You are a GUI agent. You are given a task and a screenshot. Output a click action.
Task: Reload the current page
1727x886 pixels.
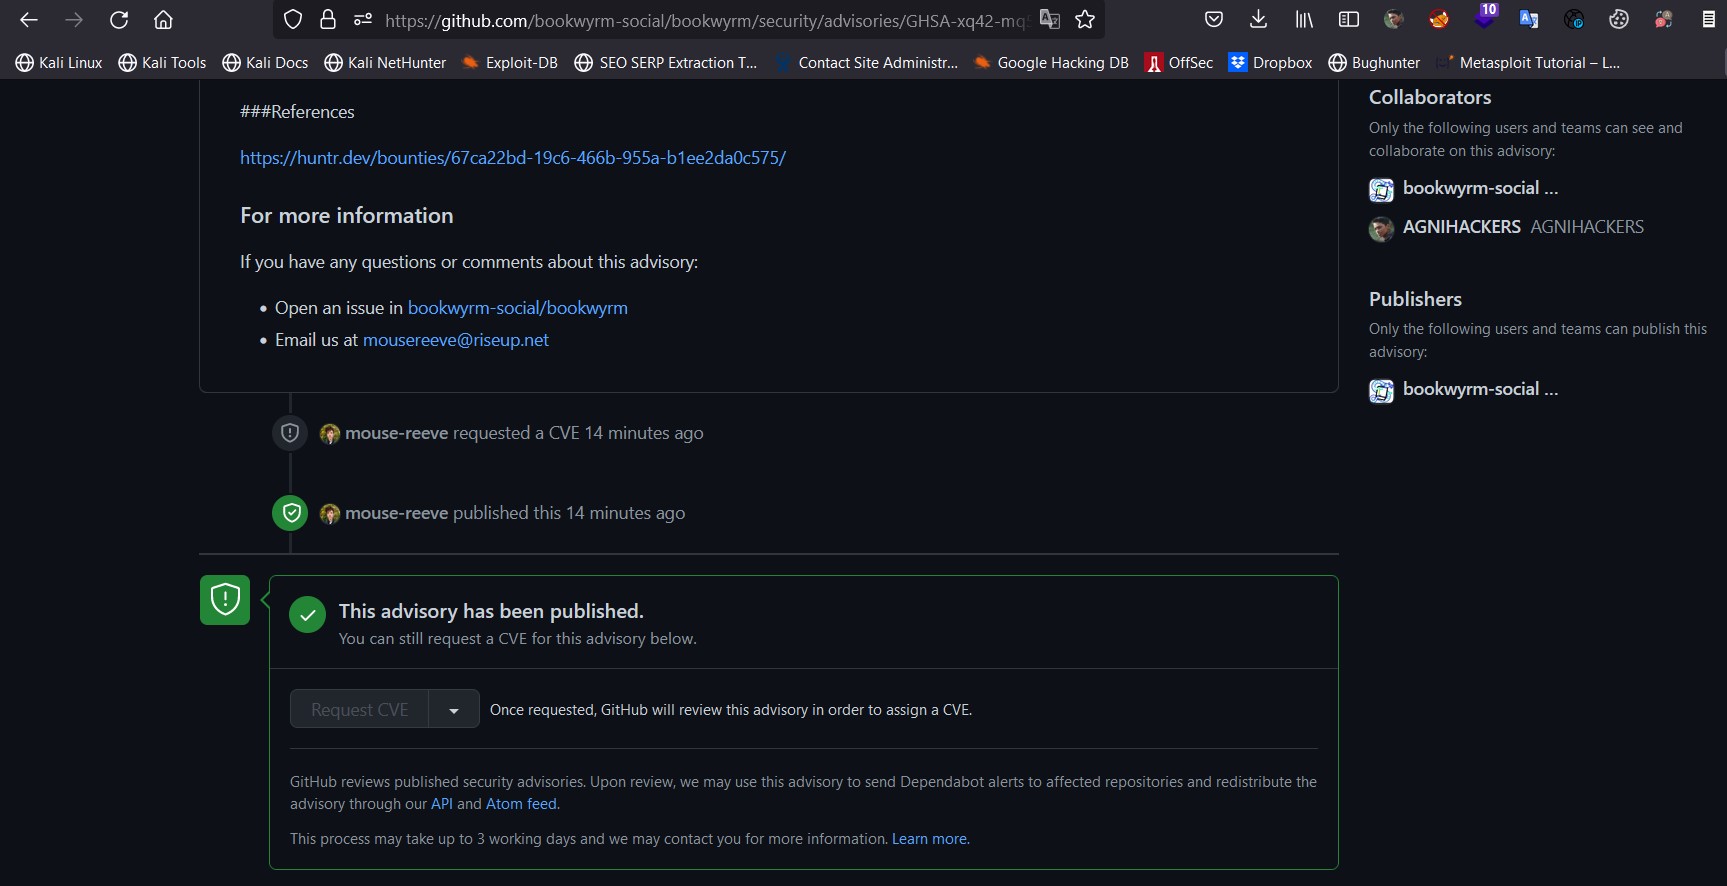pos(119,19)
